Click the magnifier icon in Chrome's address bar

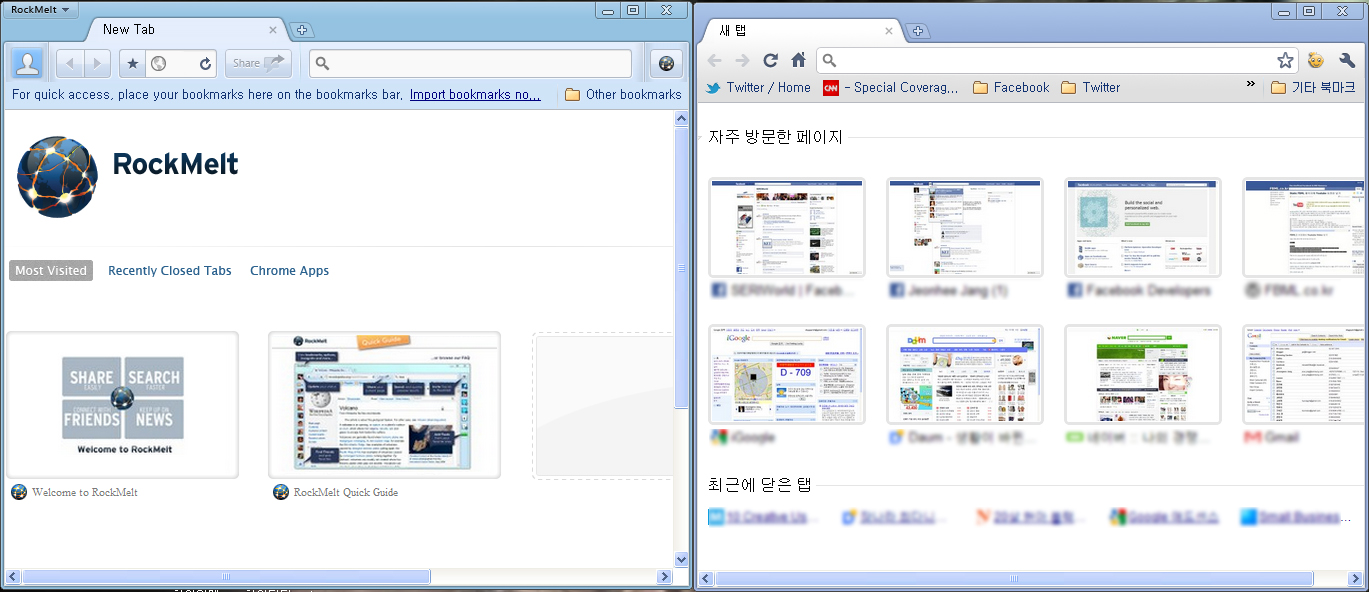(x=830, y=61)
